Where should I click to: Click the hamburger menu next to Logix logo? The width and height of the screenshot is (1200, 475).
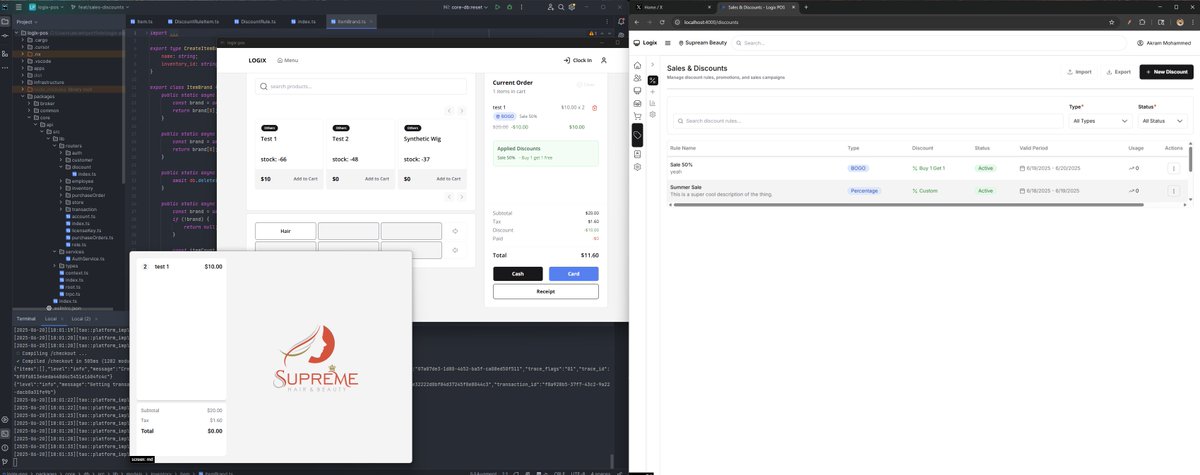tap(668, 43)
